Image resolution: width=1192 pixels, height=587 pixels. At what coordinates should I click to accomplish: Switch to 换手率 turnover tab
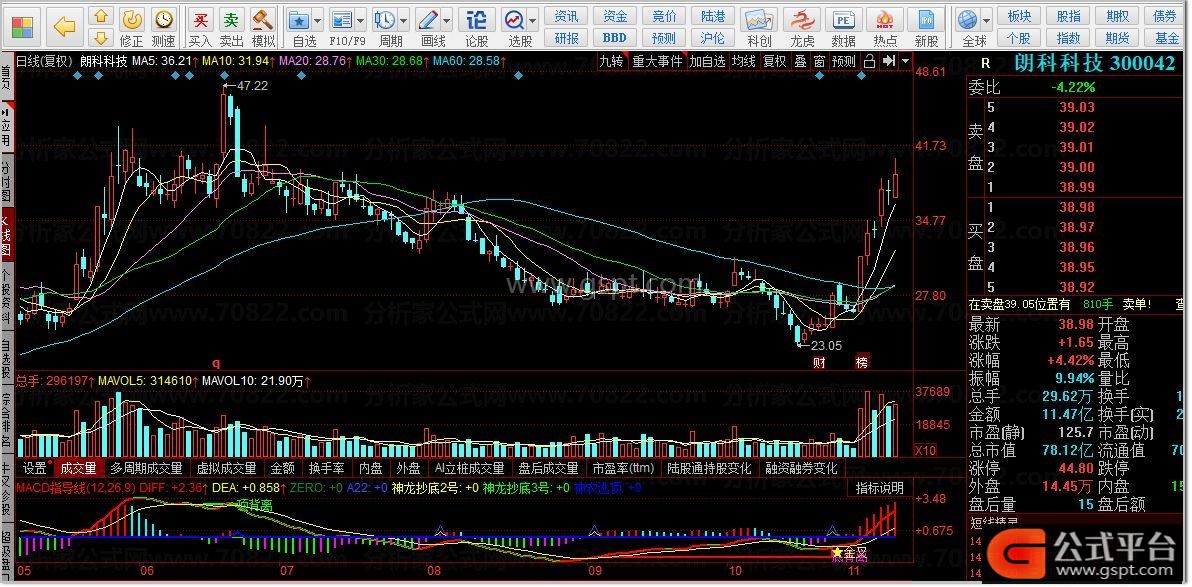[x=327, y=468]
